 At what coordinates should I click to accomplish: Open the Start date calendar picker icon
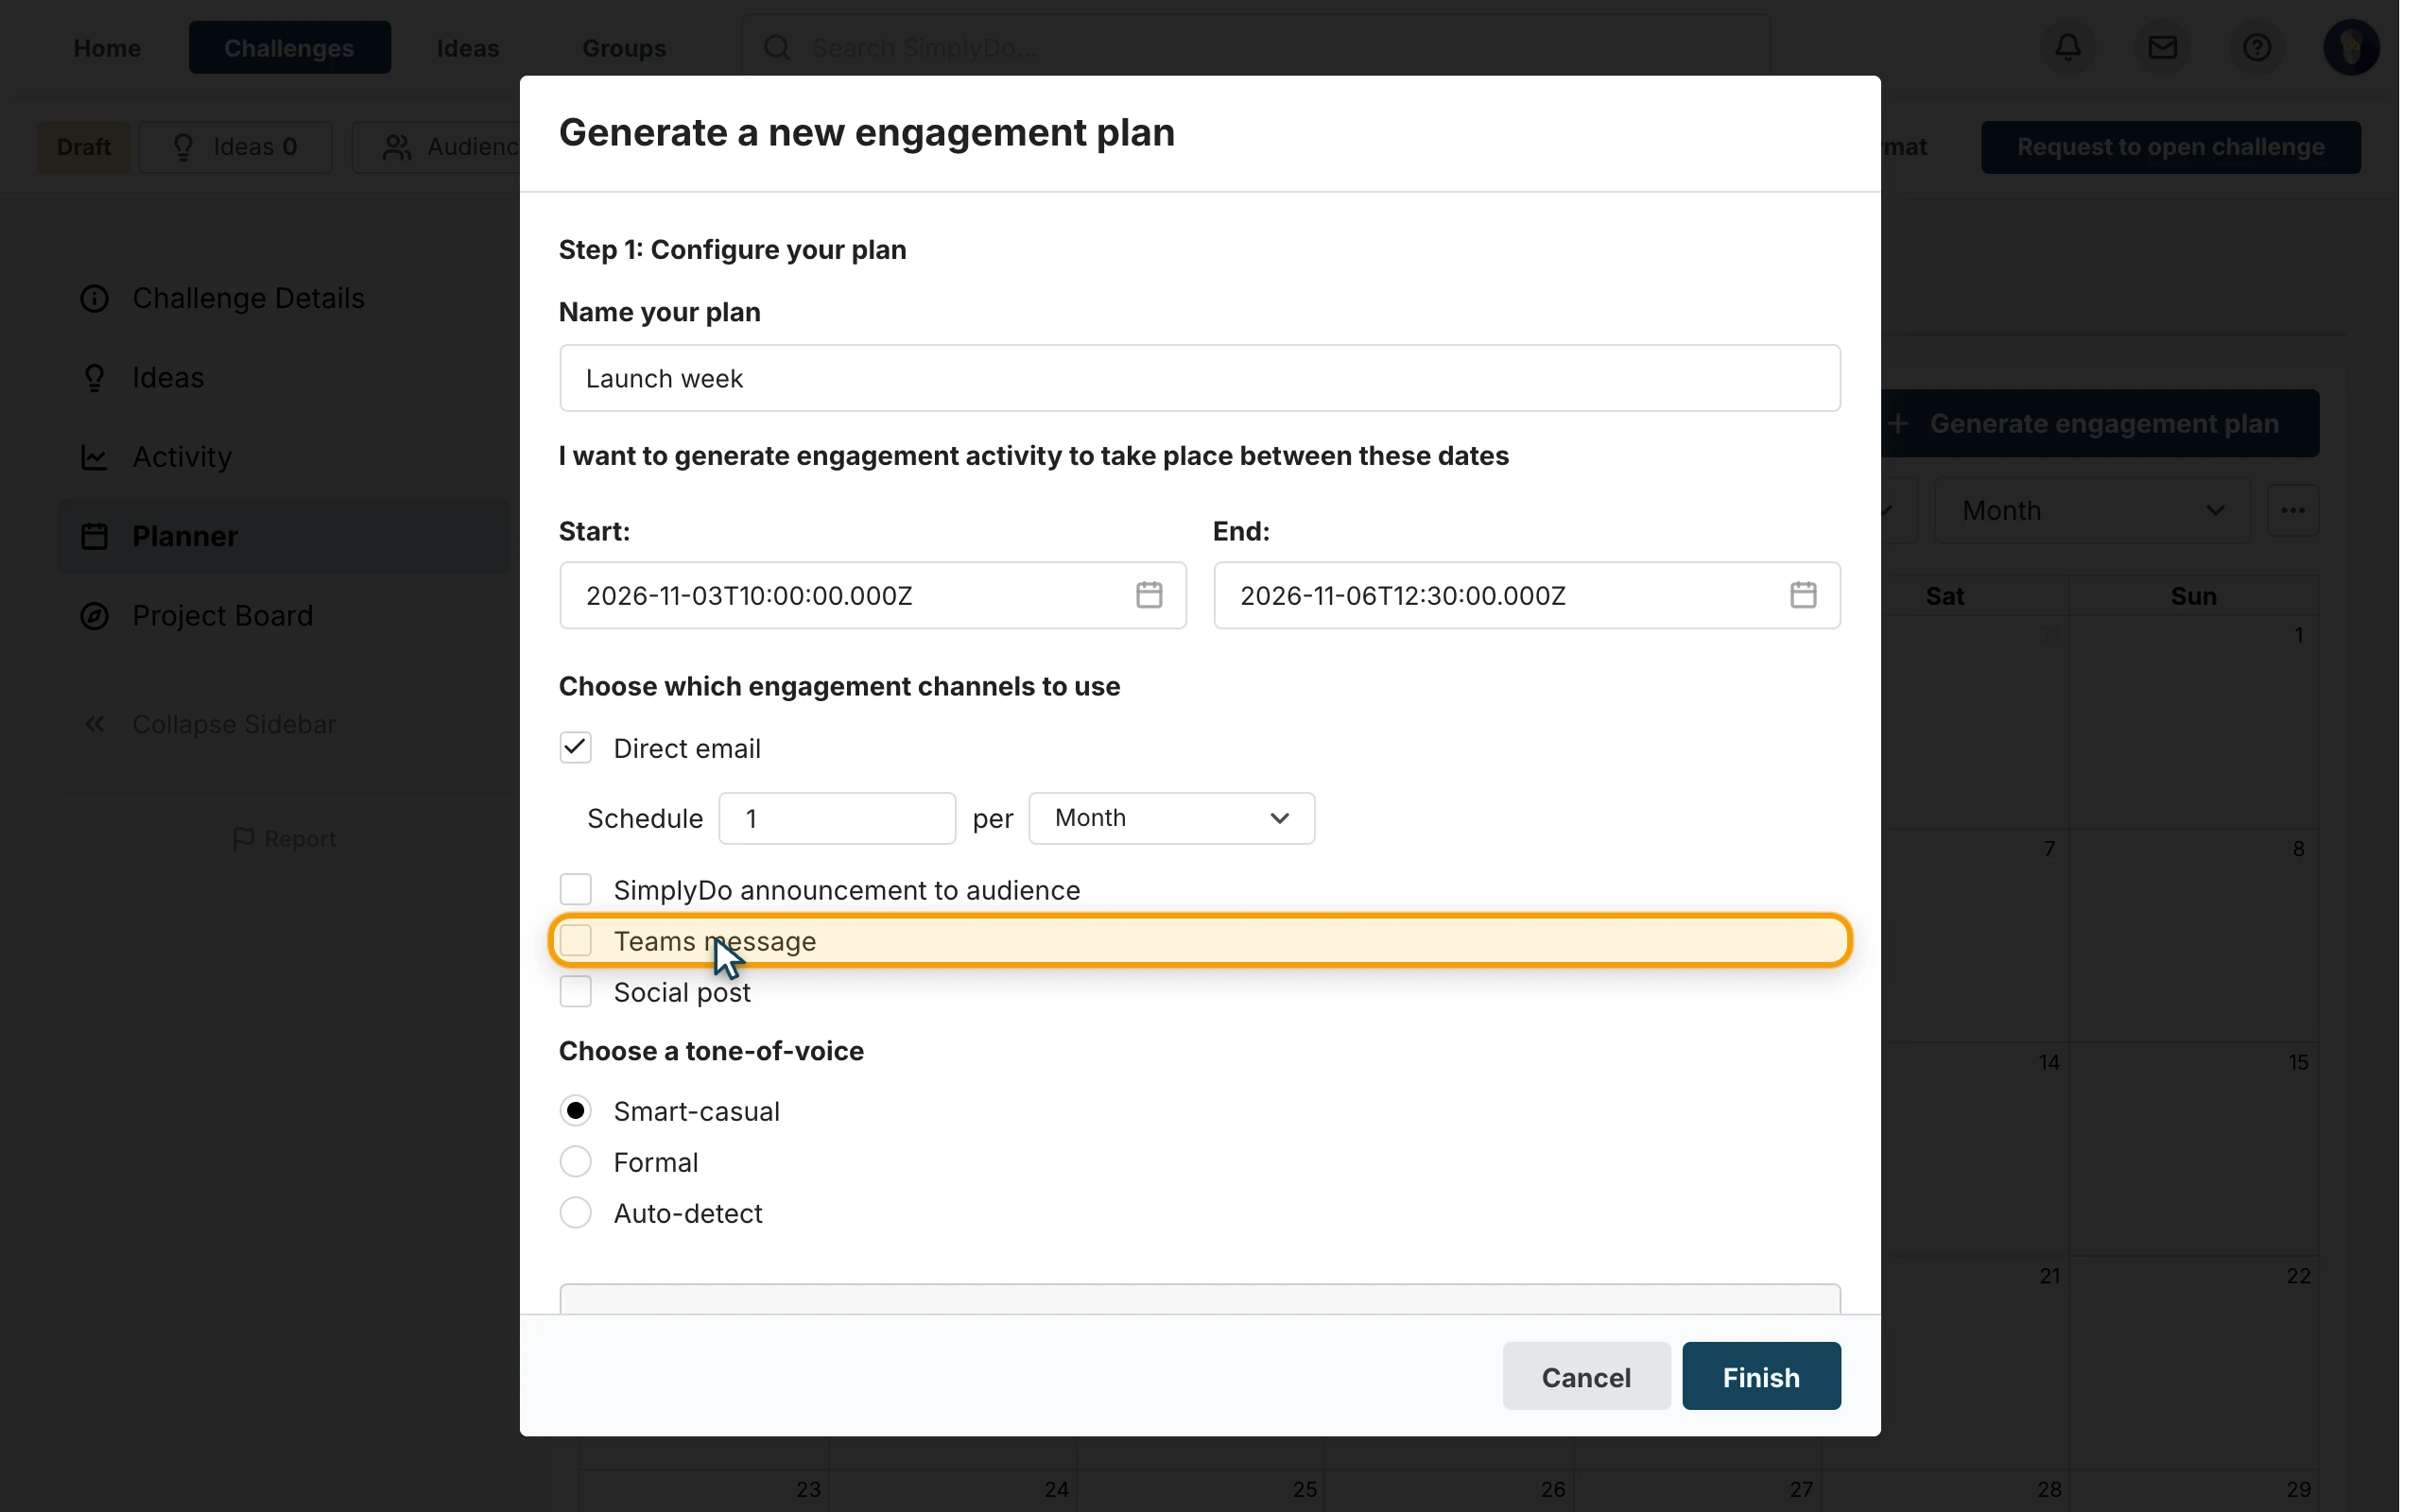point(1149,595)
